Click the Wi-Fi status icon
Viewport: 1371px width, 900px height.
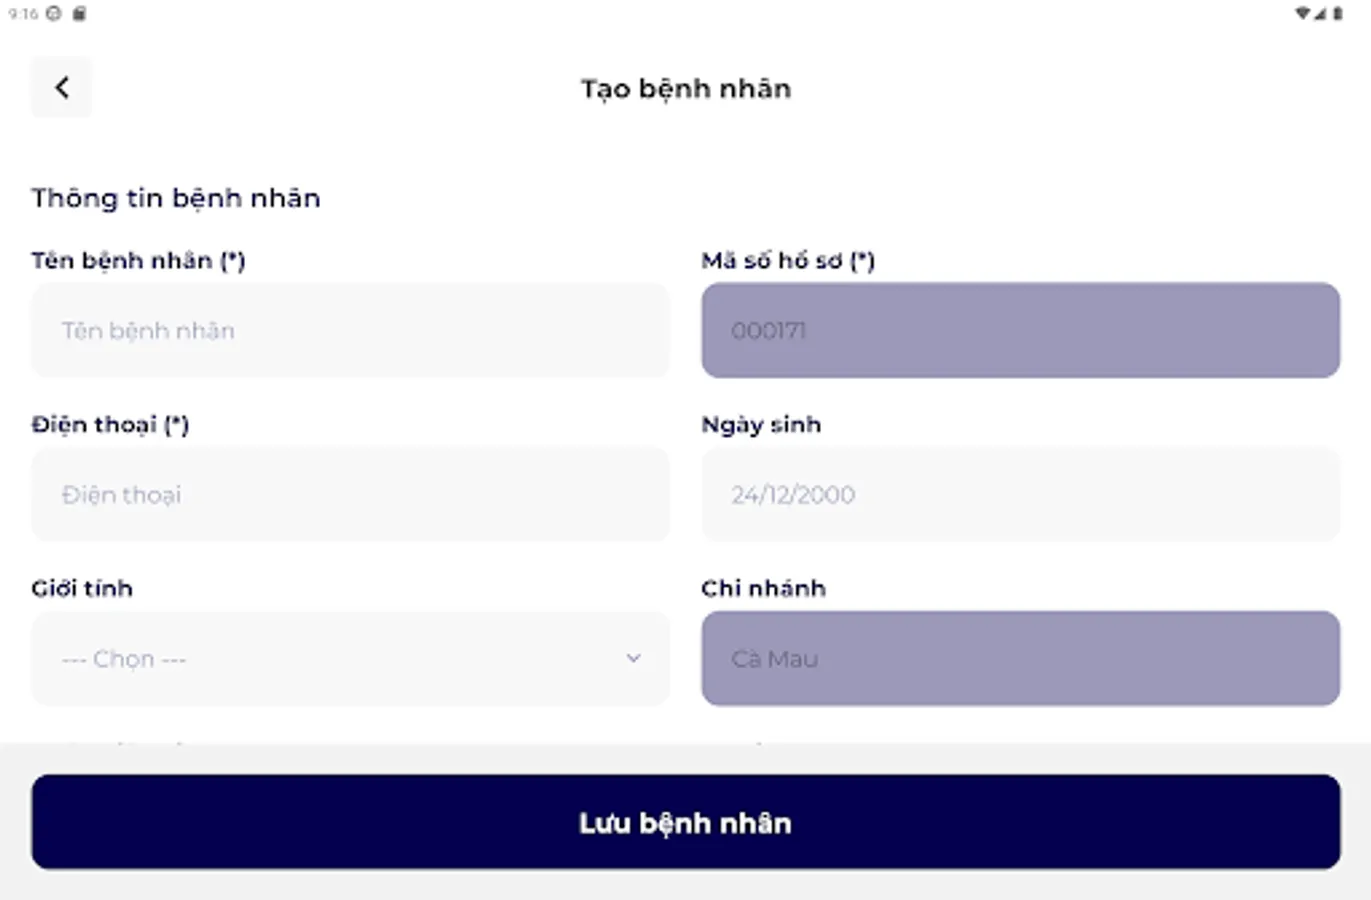point(1302,14)
